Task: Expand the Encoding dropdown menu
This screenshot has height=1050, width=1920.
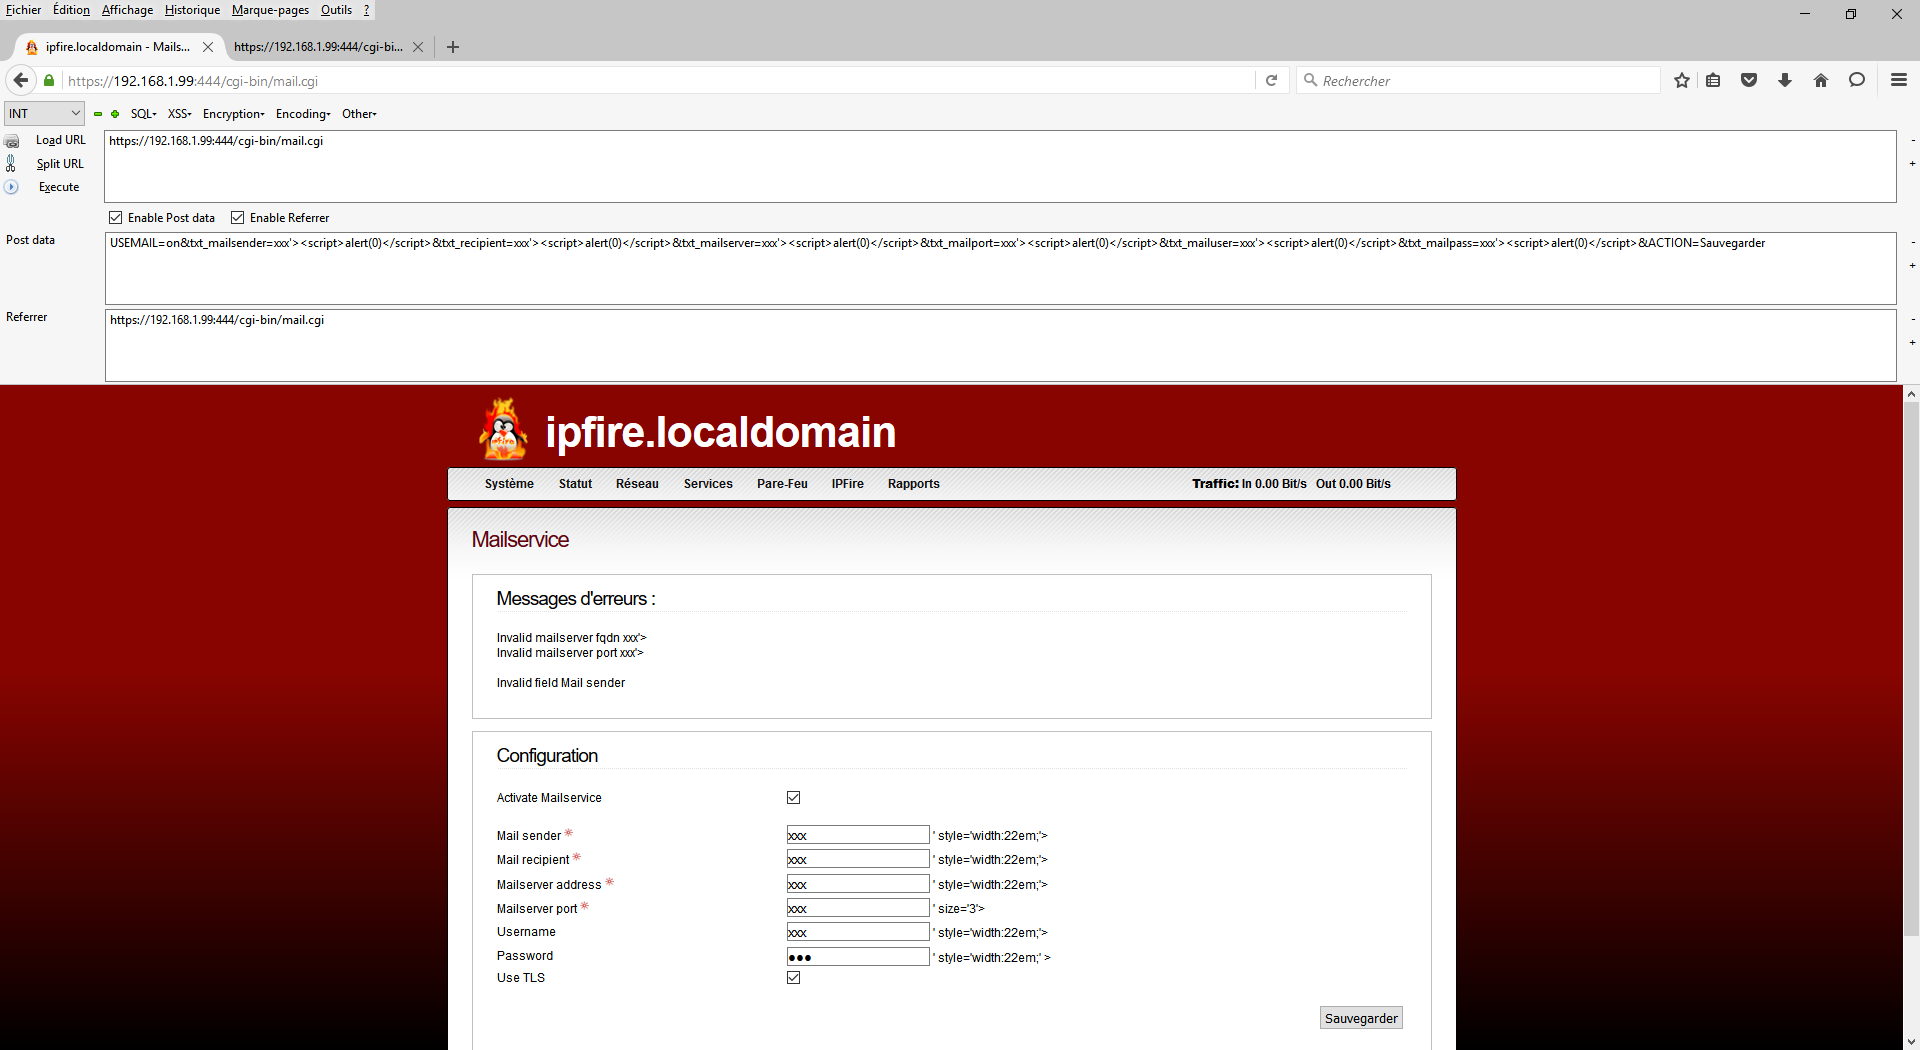Action: tap(303, 114)
